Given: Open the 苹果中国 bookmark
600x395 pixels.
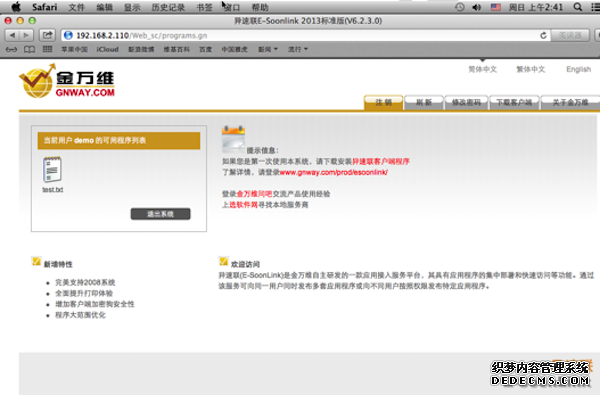Looking at the screenshot, I should pos(75,49).
